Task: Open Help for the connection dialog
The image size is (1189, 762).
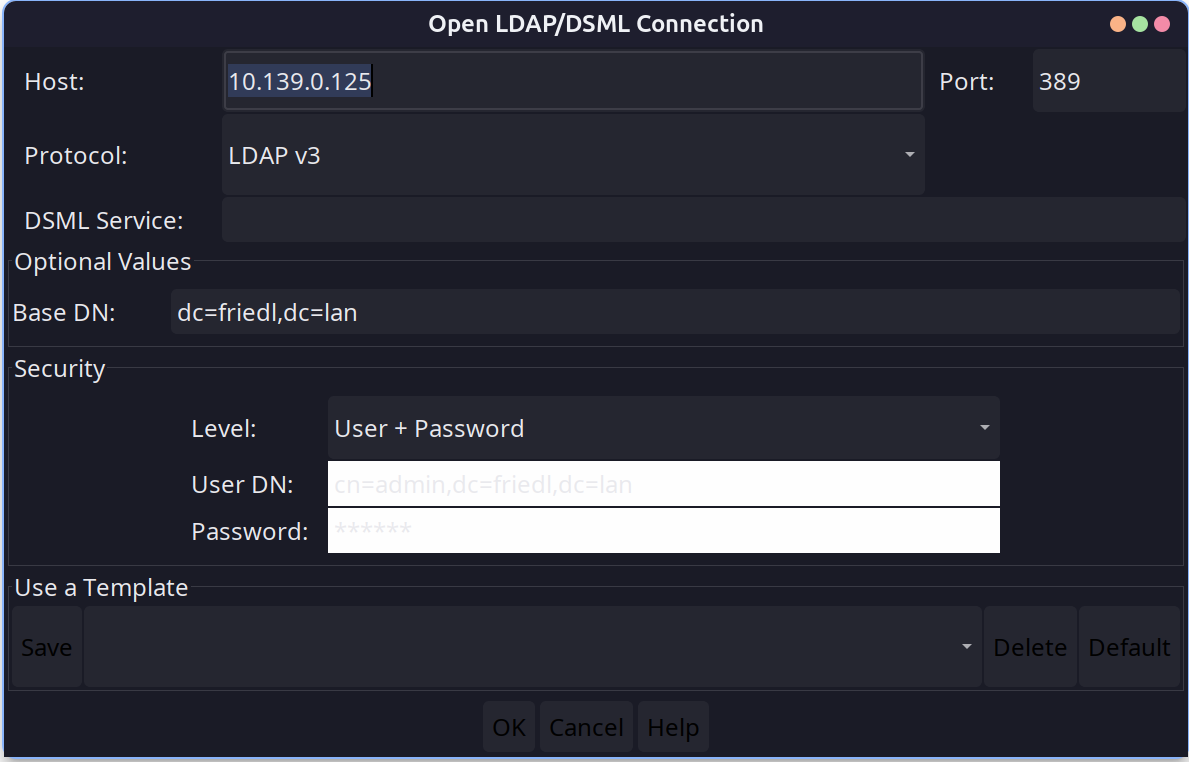Action: click(x=673, y=727)
